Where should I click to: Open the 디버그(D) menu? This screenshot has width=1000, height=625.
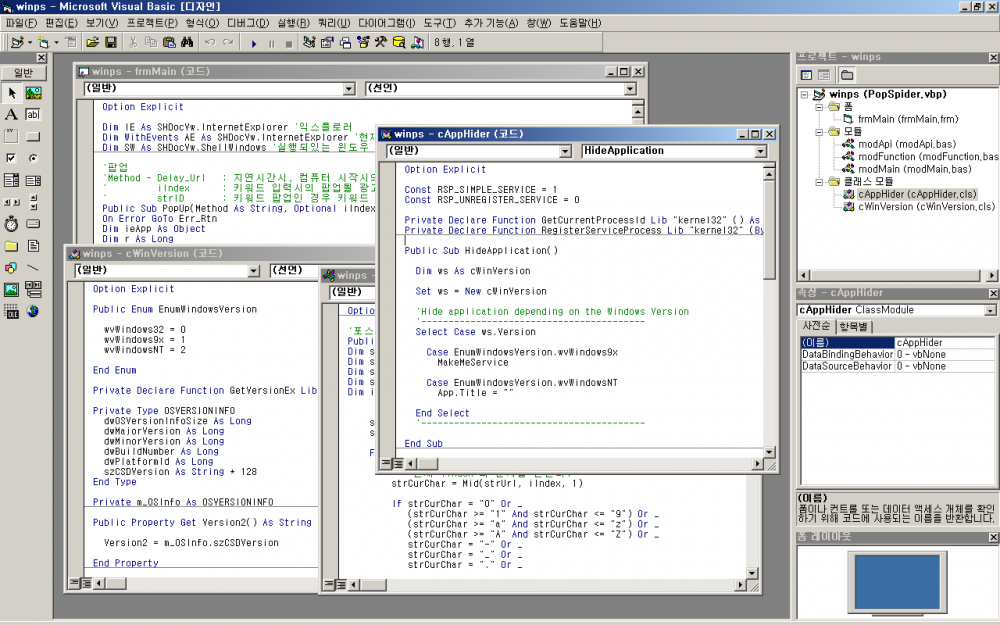[x=247, y=22]
